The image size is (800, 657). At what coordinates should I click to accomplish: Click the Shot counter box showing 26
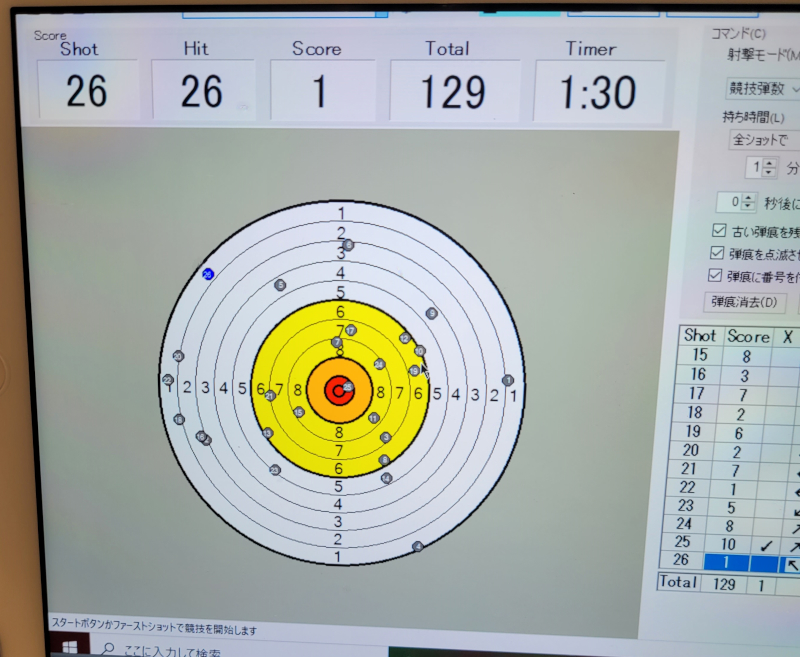[x=87, y=90]
